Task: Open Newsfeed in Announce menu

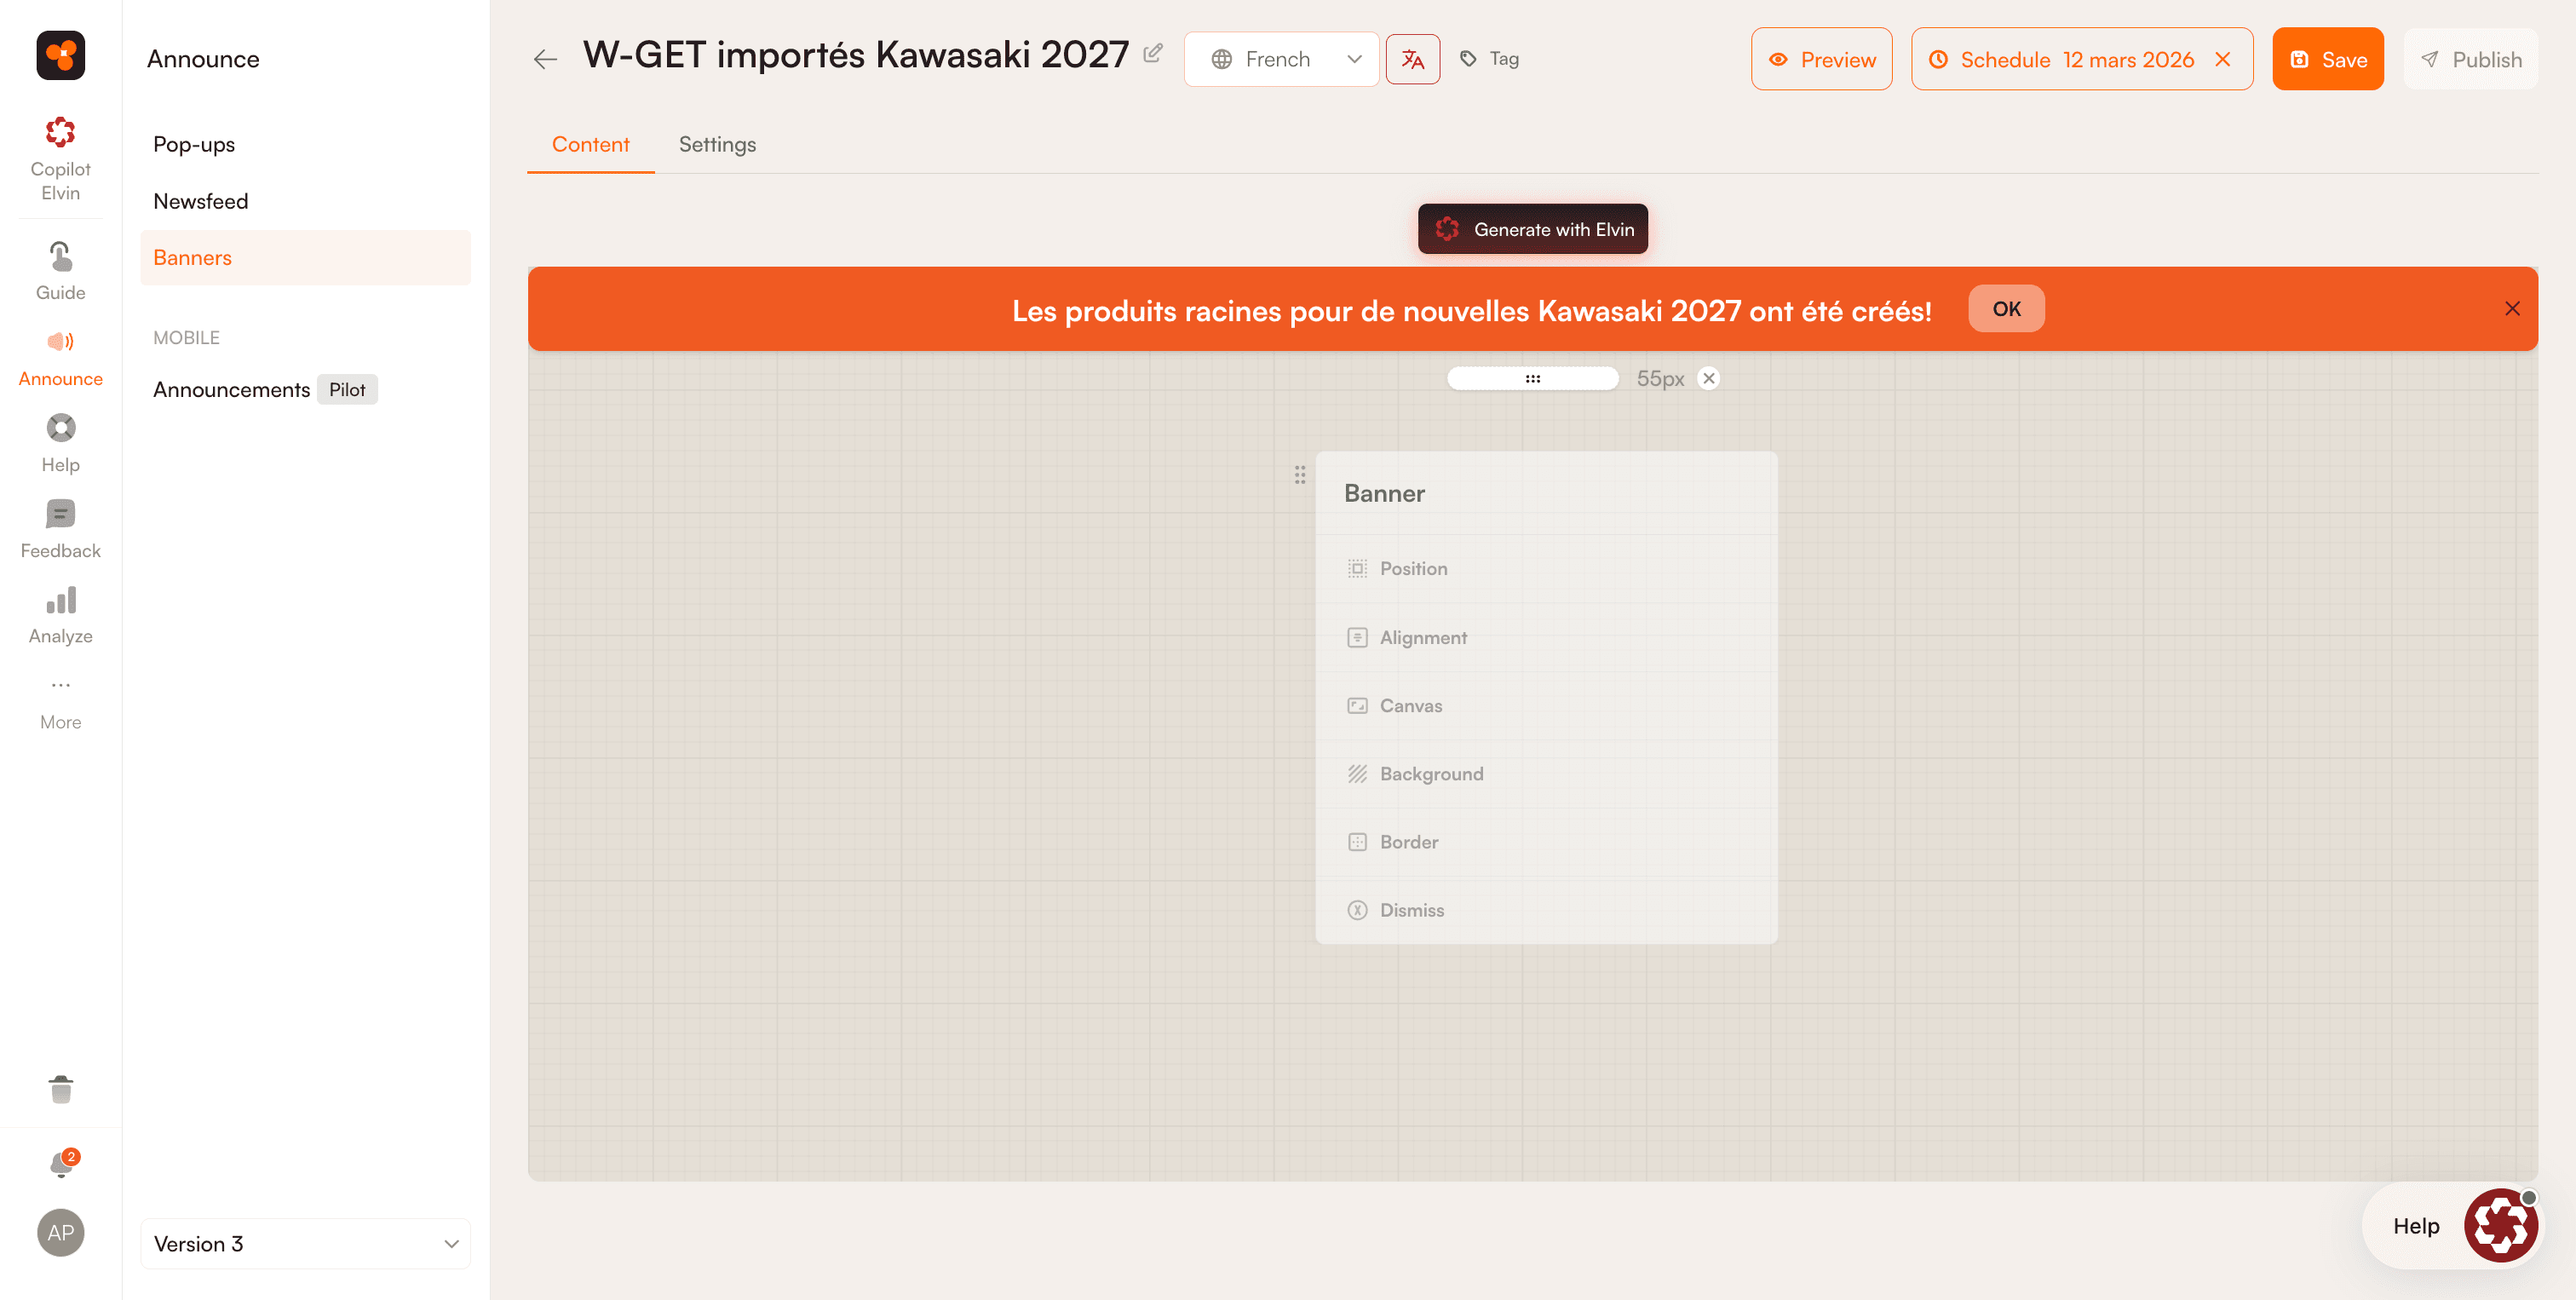Action: pyautogui.click(x=305, y=201)
